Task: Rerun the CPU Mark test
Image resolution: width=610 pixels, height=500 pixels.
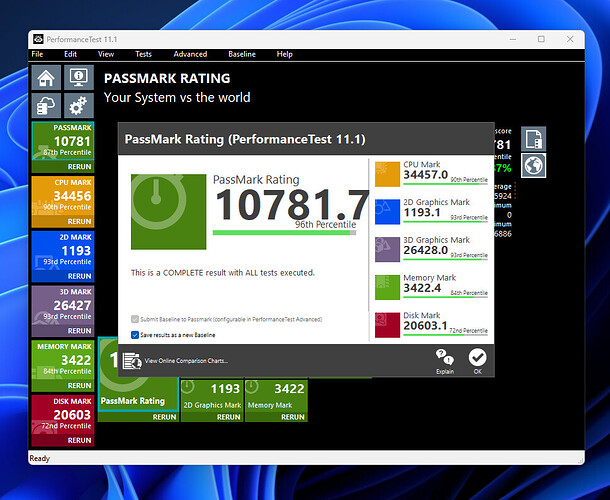Action: click(x=79, y=221)
